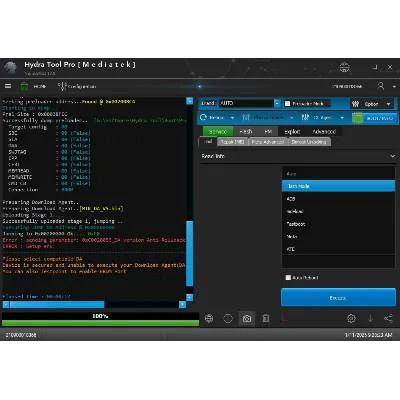Click the Reboot circular arrow icon

tap(203, 117)
